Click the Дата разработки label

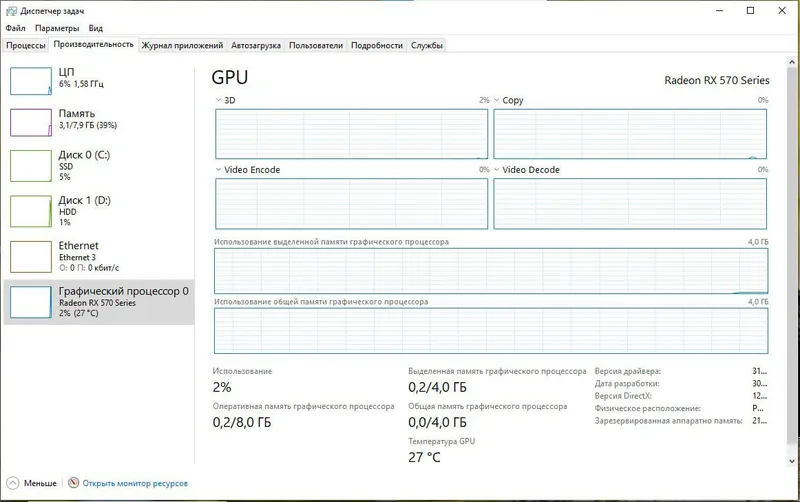point(627,384)
